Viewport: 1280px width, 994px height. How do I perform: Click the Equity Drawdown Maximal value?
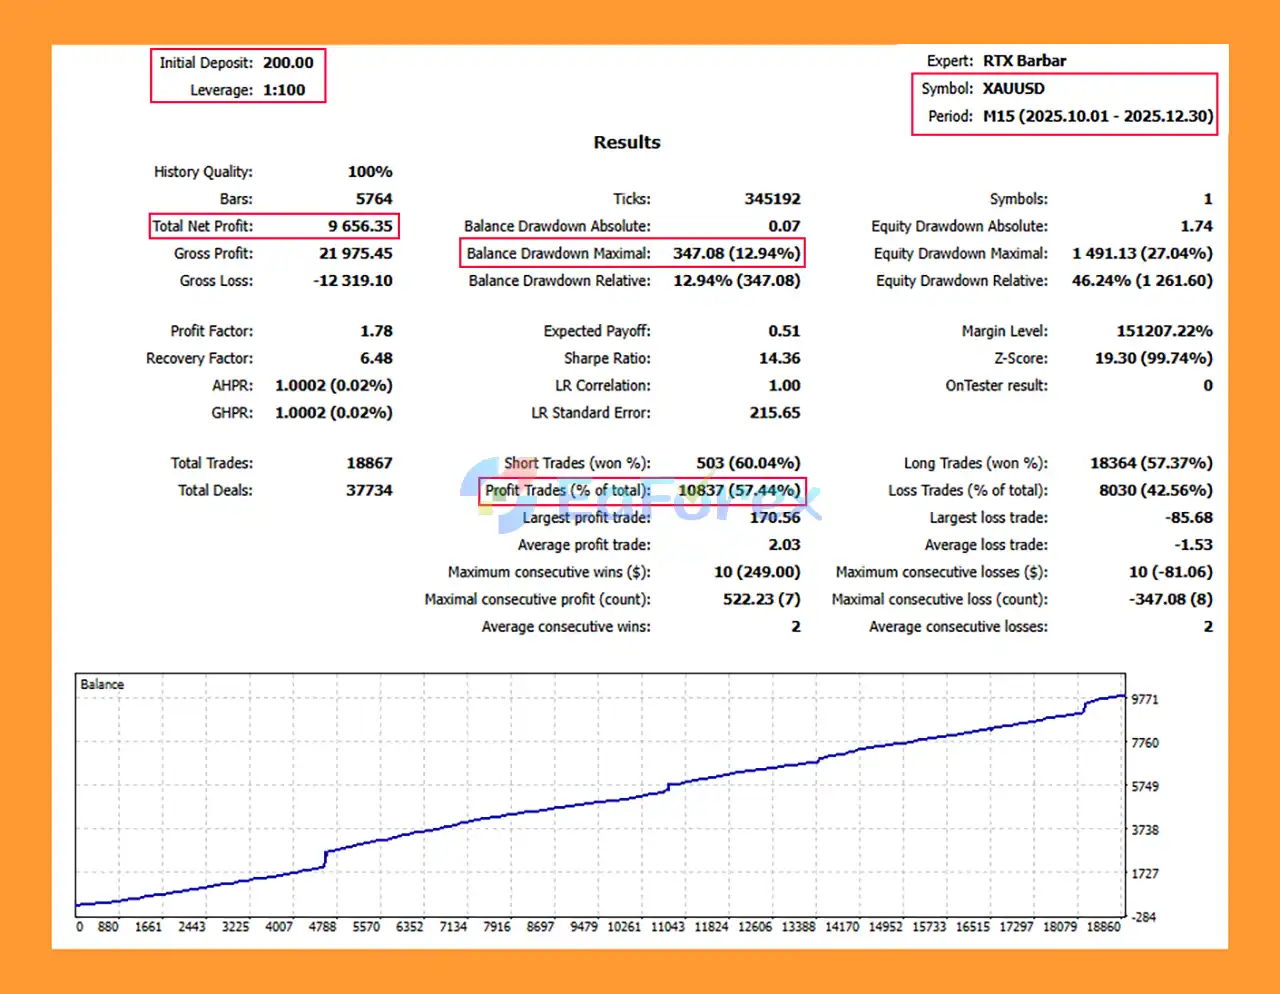[1142, 254]
